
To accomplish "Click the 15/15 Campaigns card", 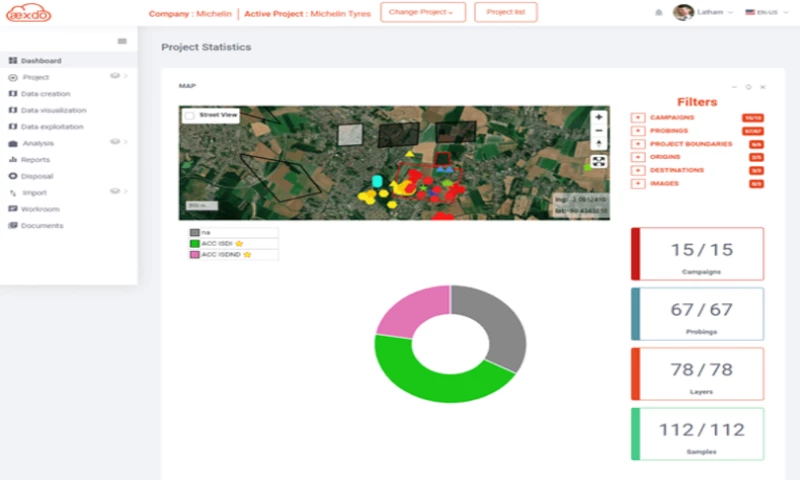I will click(x=697, y=254).
